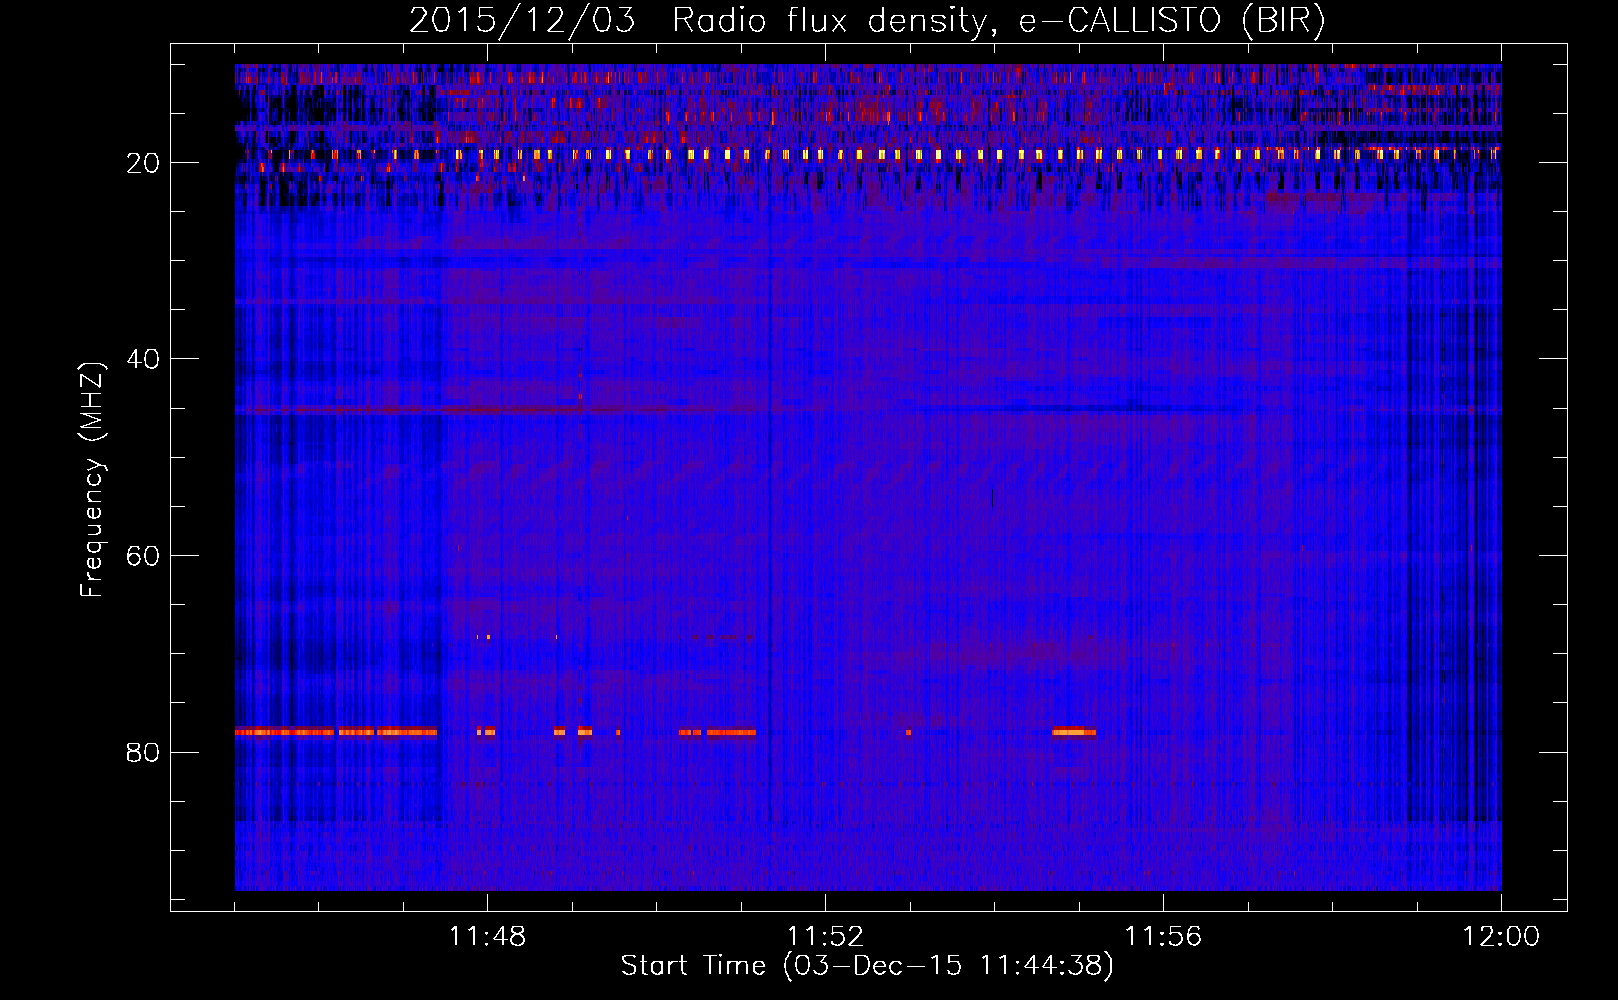
Task: Click the frequency tick label "60"
Action: tap(143, 556)
